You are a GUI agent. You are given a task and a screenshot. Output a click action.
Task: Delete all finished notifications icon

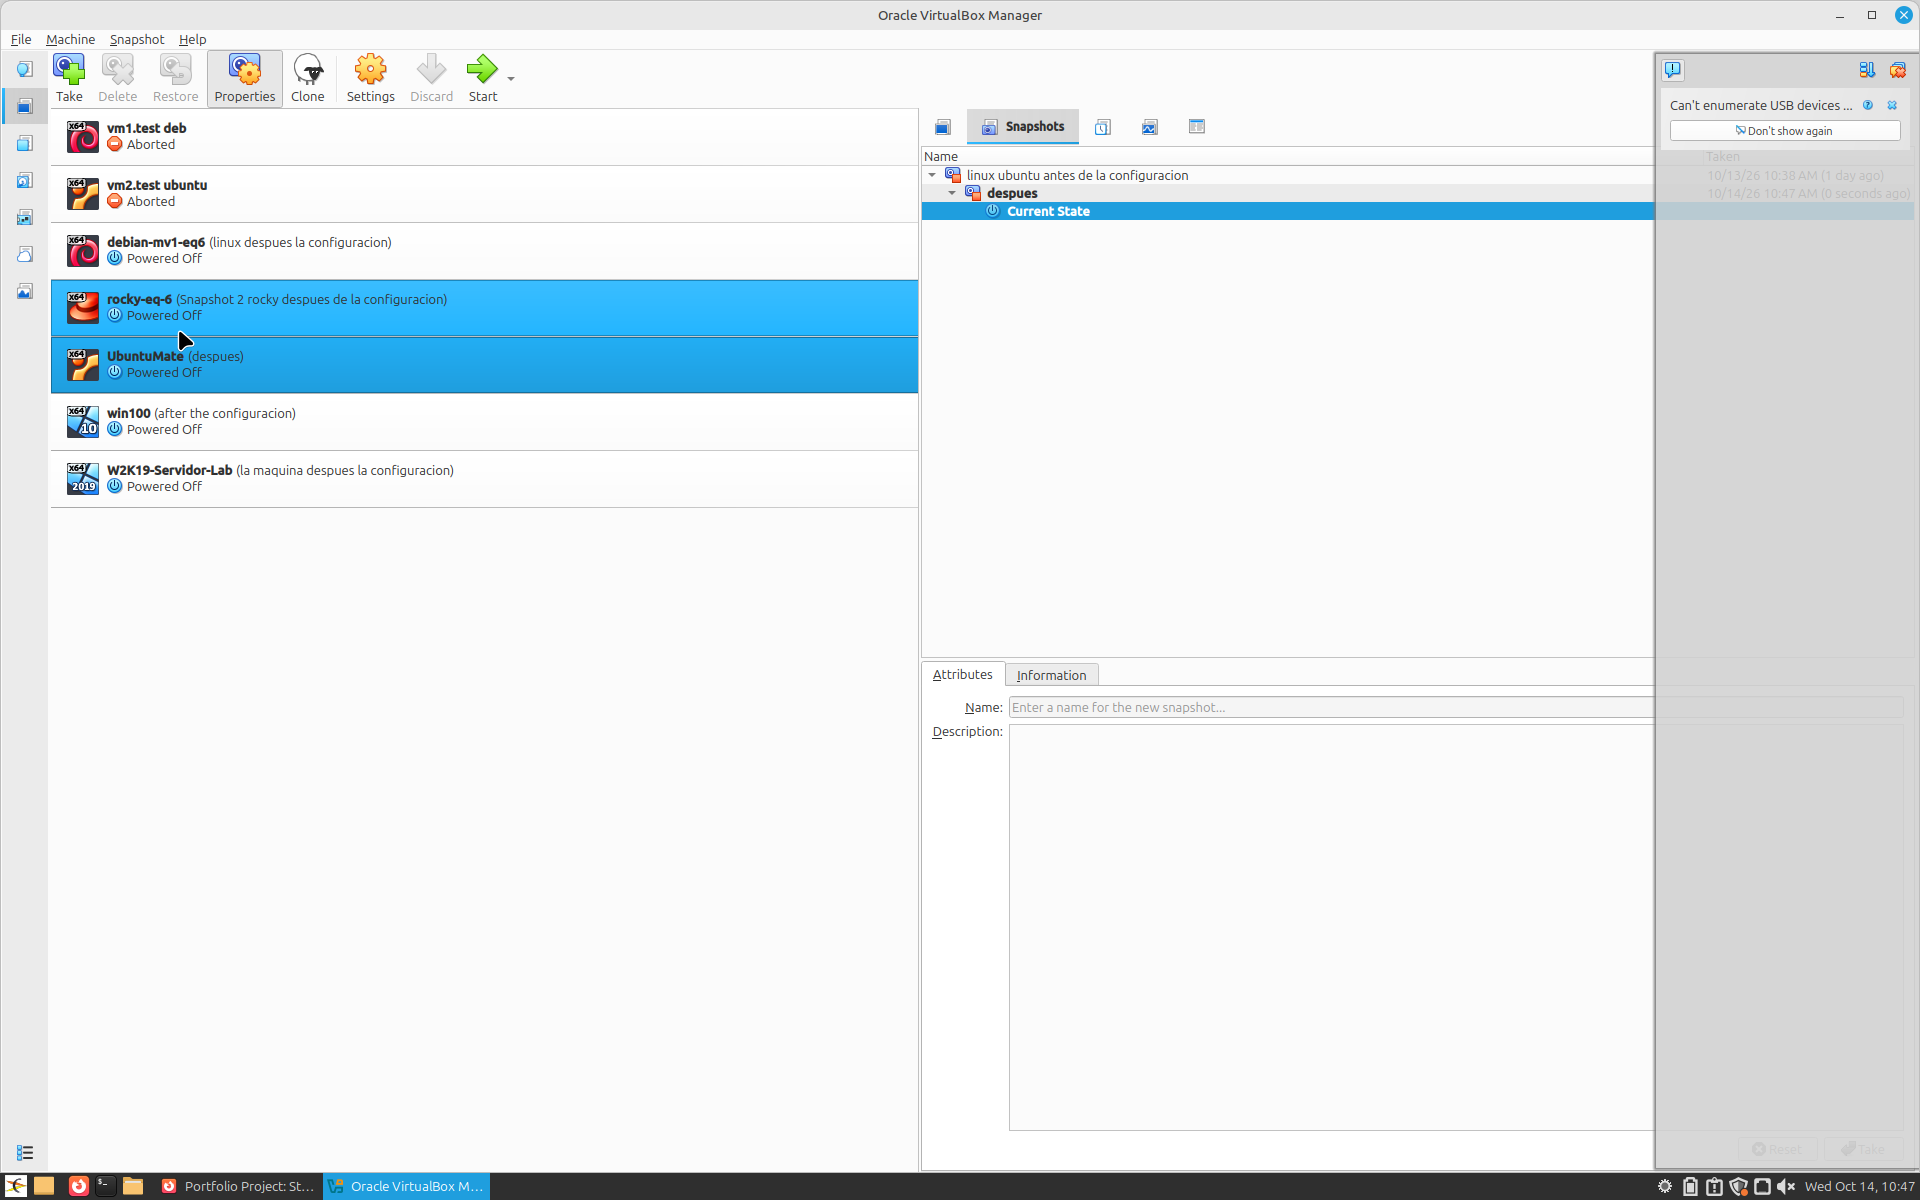[1898, 70]
